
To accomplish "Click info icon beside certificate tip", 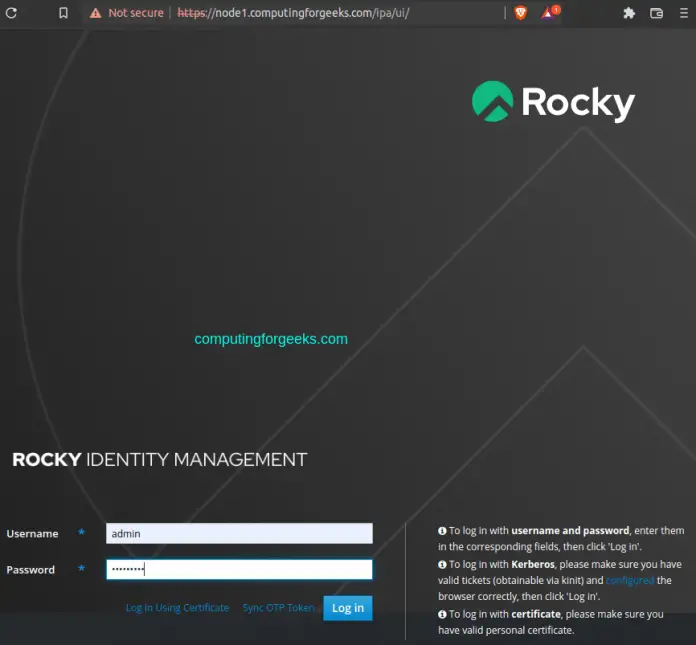I will coord(442,614).
